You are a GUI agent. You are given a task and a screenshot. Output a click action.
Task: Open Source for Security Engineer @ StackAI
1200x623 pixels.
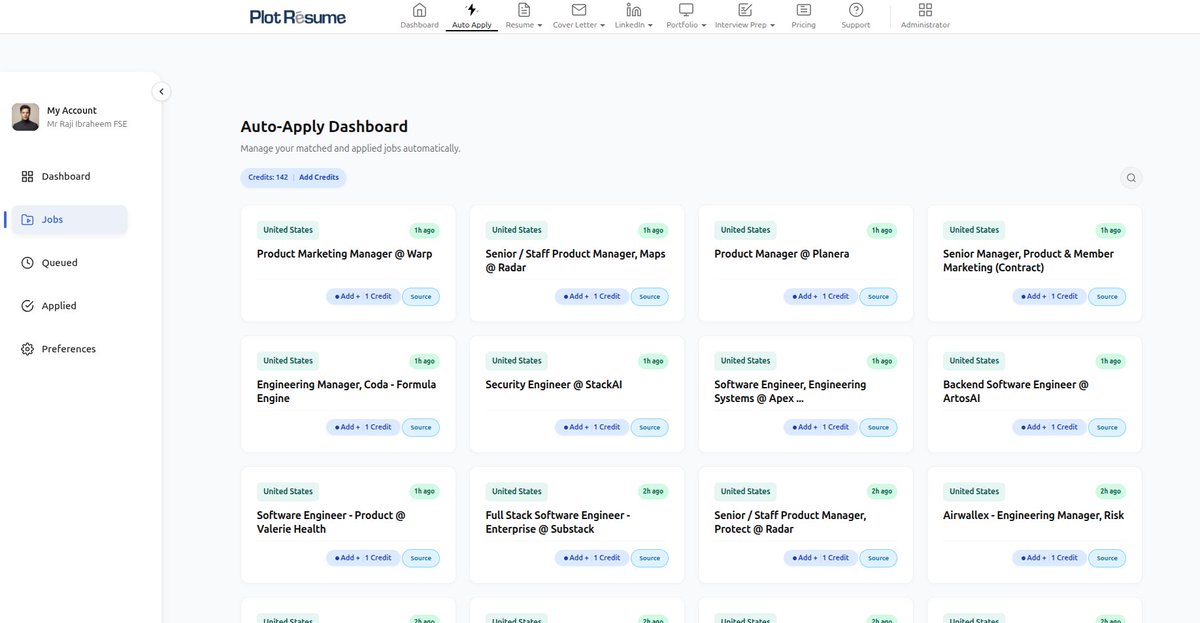click(650, 427)
